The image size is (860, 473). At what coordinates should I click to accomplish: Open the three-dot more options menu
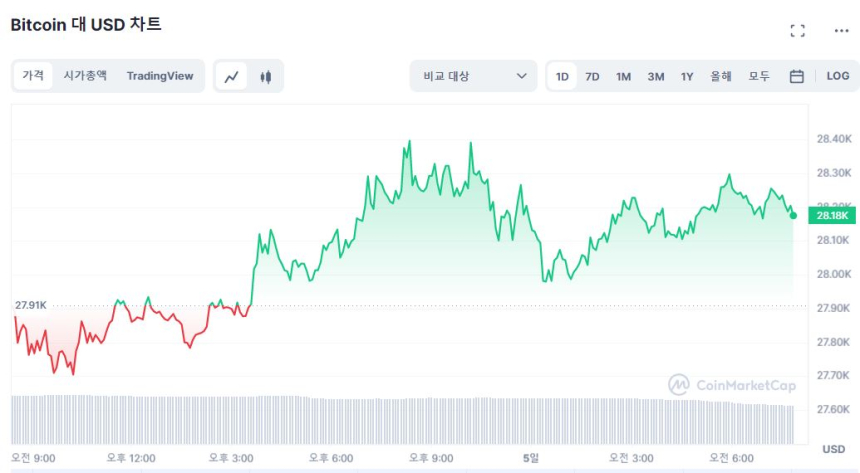click(841, 31)
